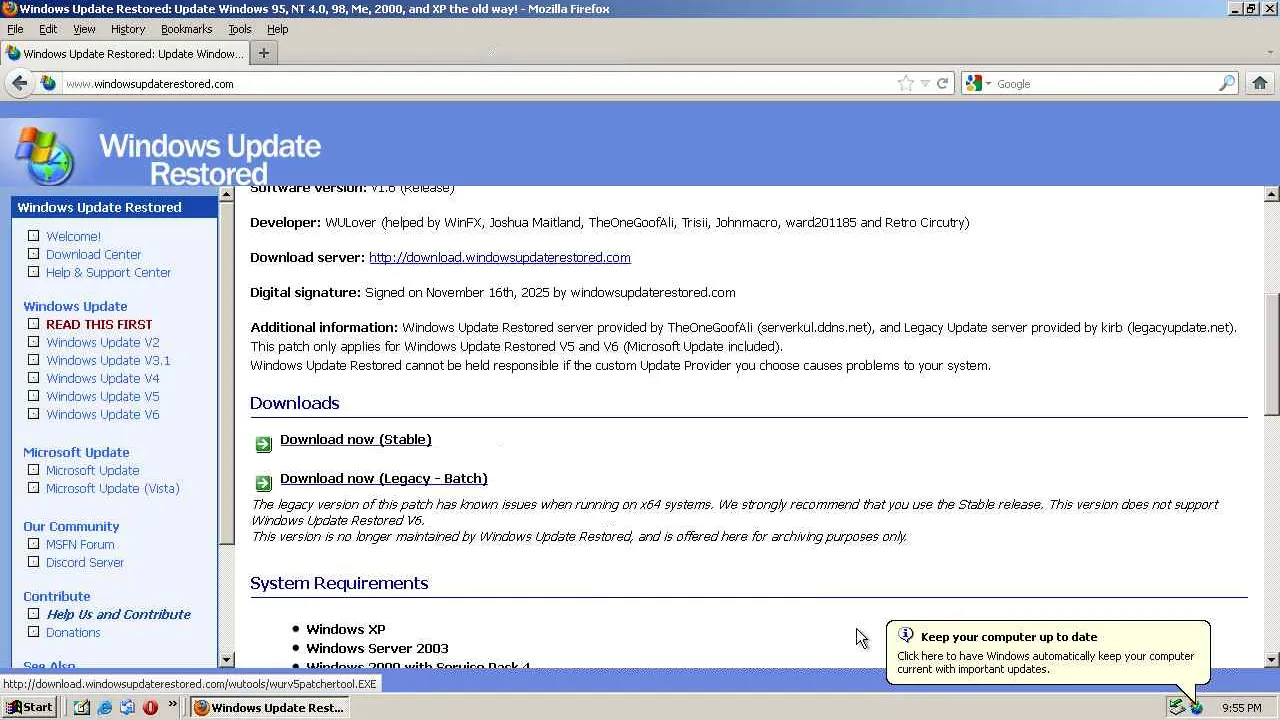The width and height of the screenshot is (1280, 720).
Task: Select the Windows Update Restored browser tab
Action: 124,53
